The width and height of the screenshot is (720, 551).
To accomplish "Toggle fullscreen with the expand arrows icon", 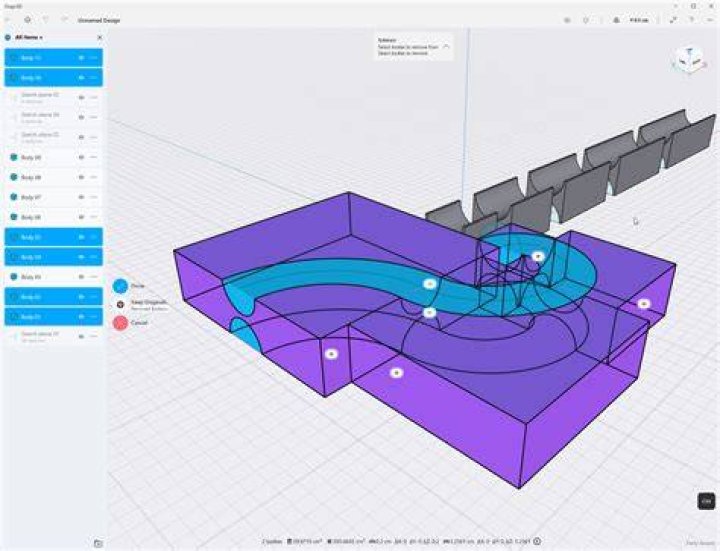I will 673,20.
